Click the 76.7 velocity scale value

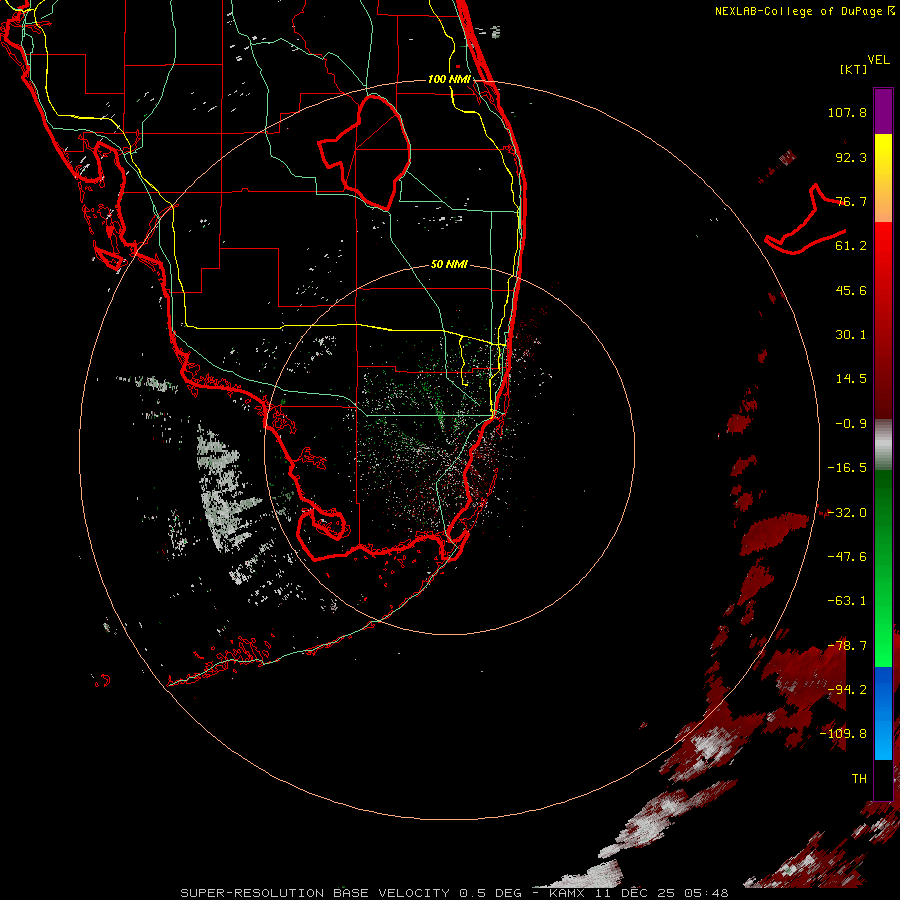click(851, 201)
